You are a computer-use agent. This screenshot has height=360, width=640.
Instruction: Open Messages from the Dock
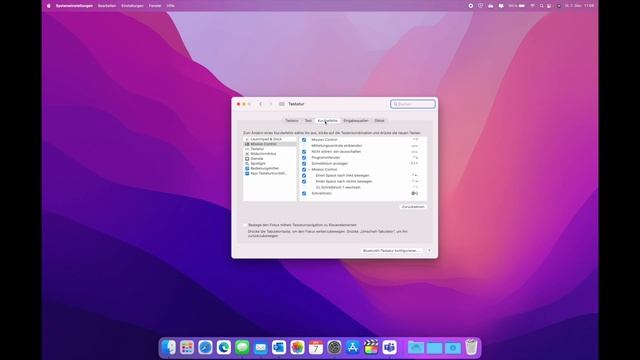click(x=242, y=347)
